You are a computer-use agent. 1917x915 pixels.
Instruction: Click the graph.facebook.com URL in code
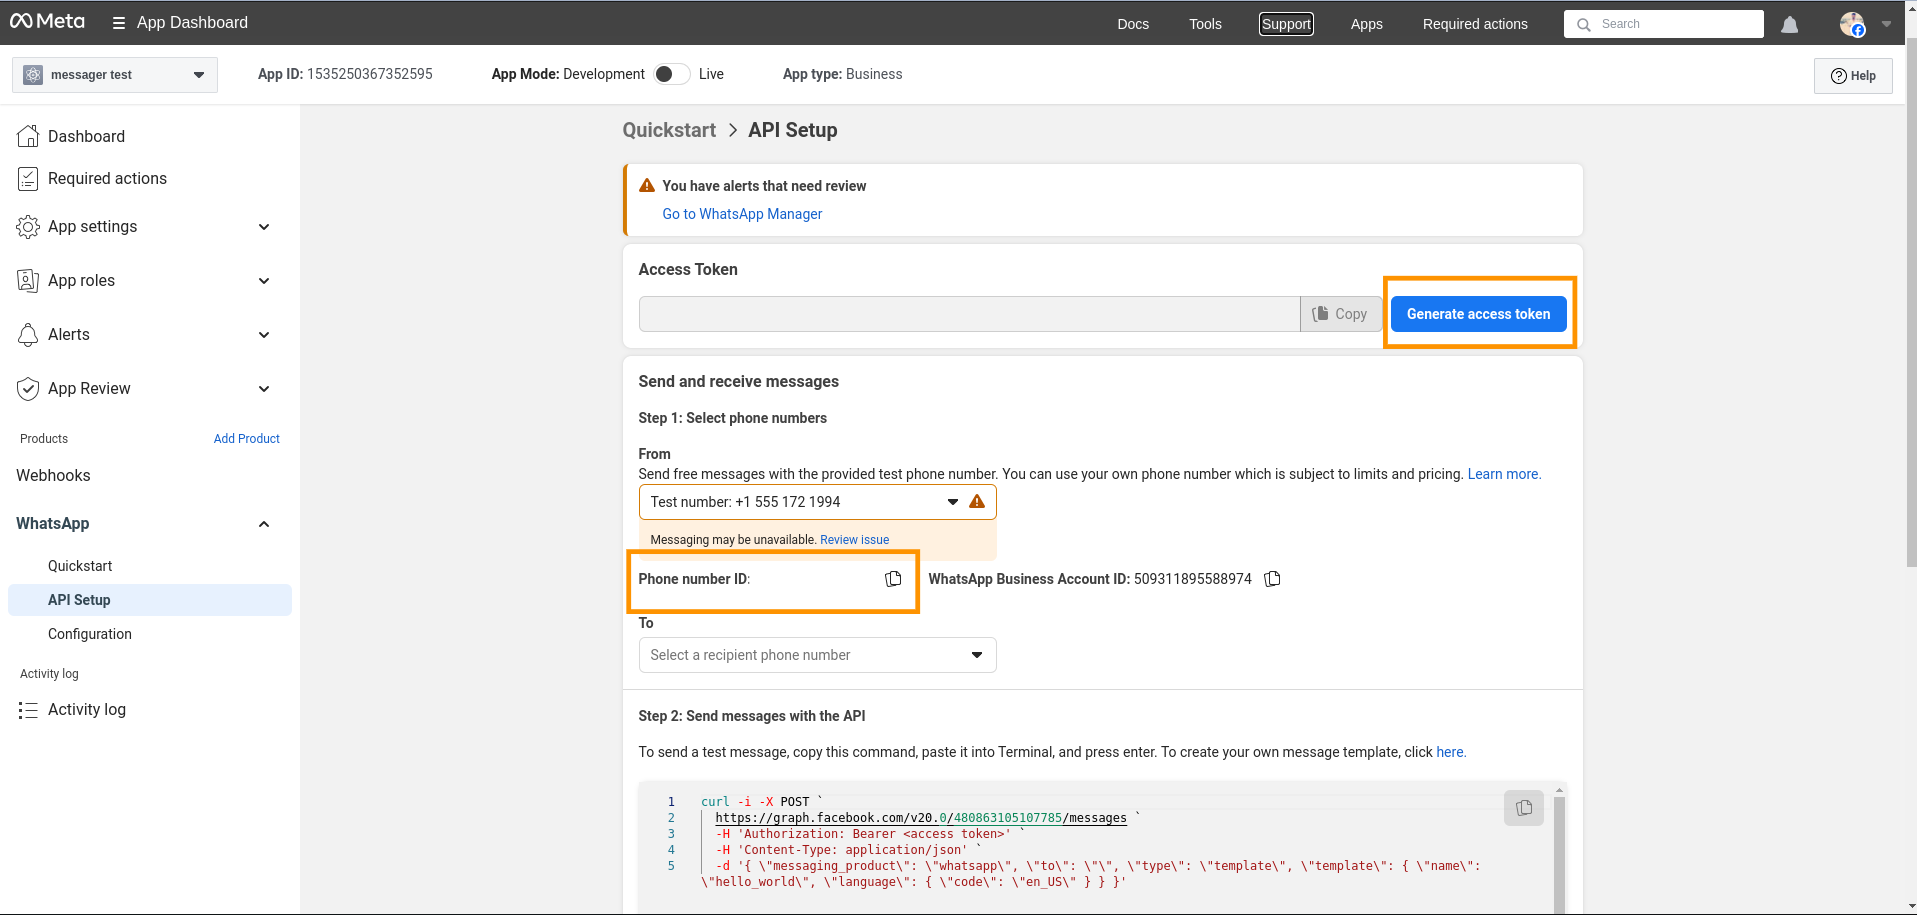[921, 818]
